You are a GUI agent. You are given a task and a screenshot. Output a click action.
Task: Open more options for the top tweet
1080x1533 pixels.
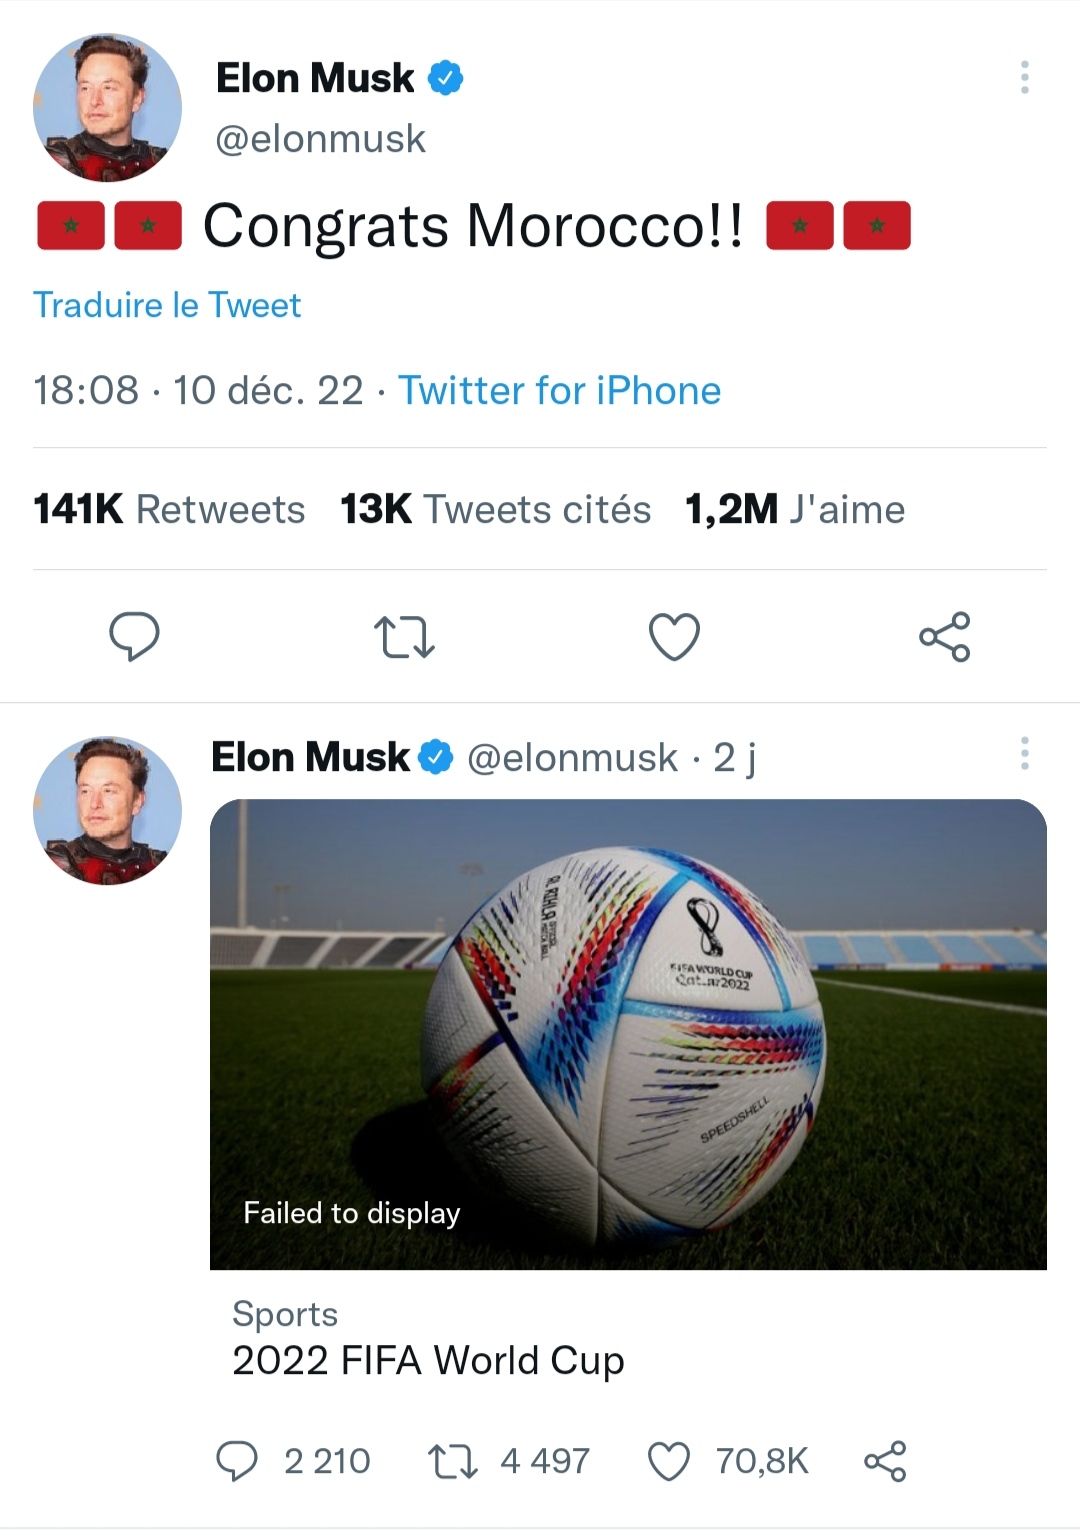pyautogui.click(x=1024, y=78)
